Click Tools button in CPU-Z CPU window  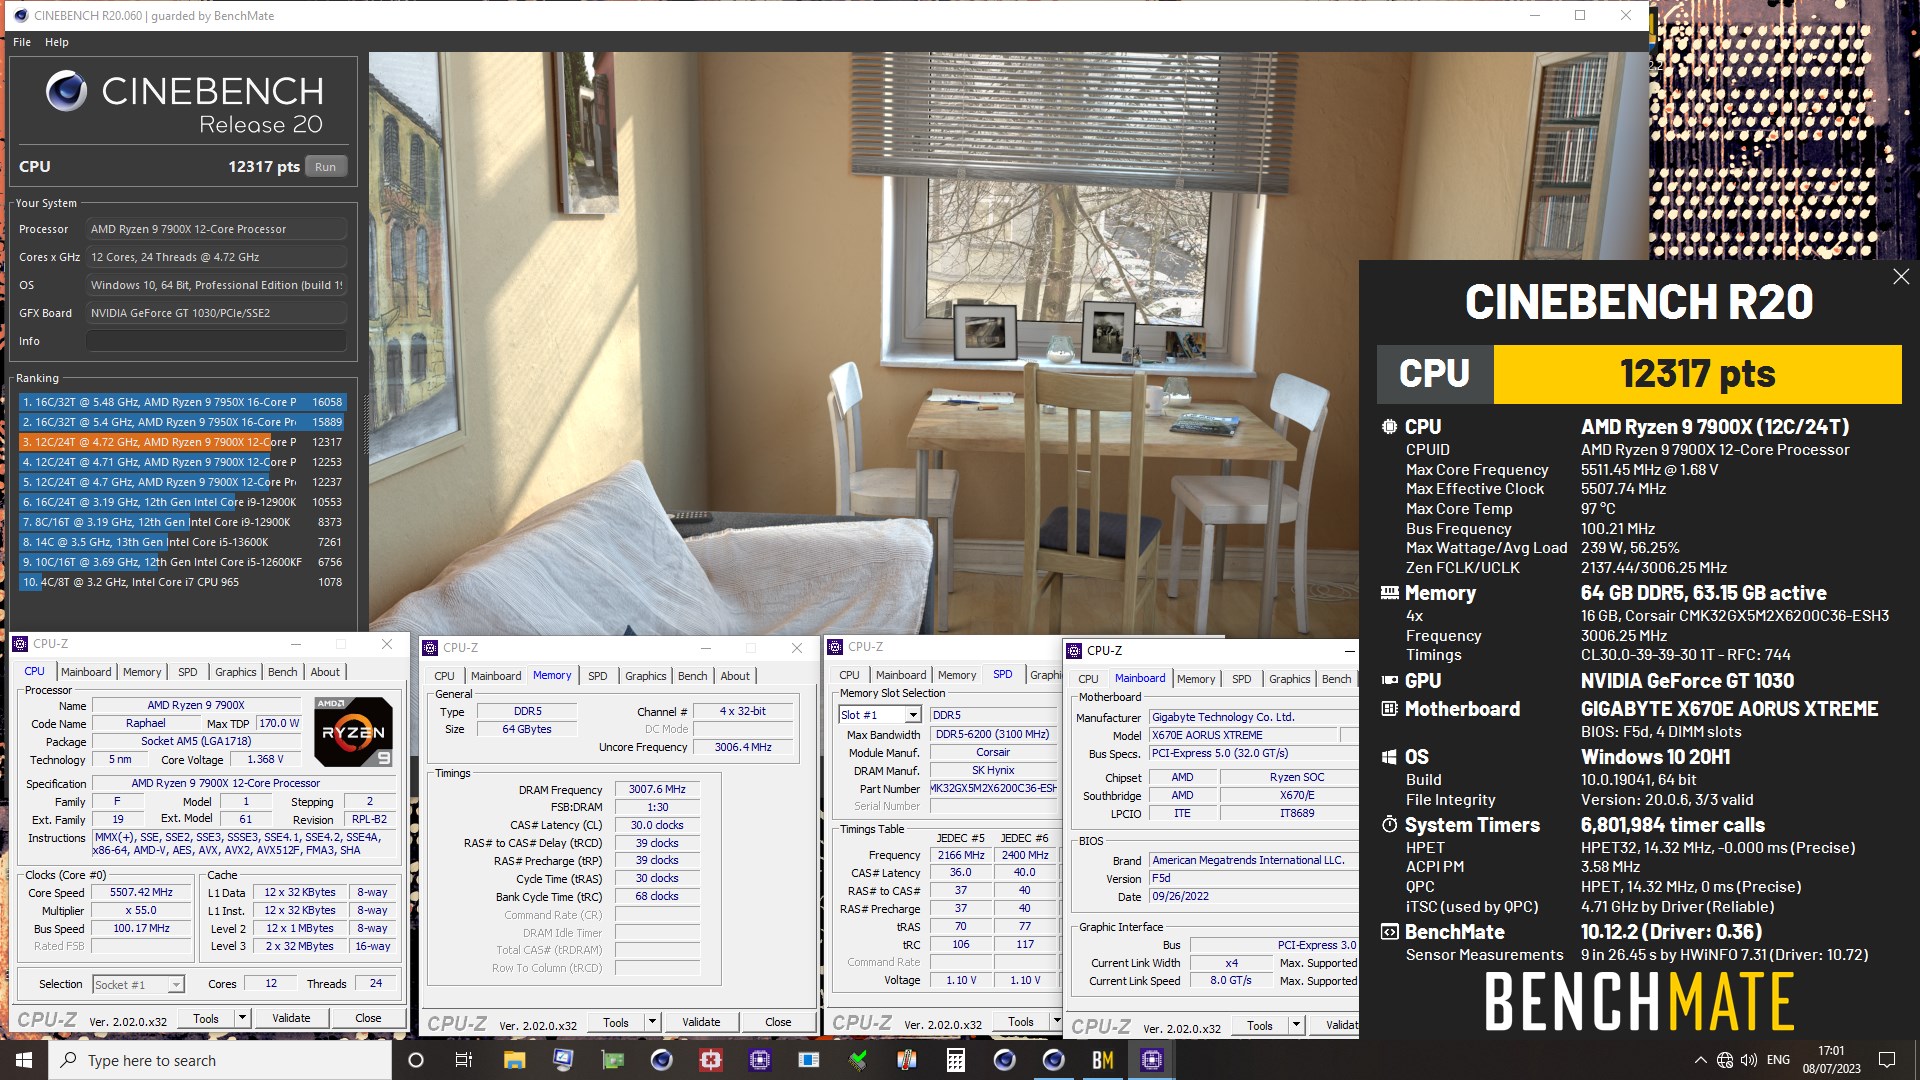click(206, 1018)
